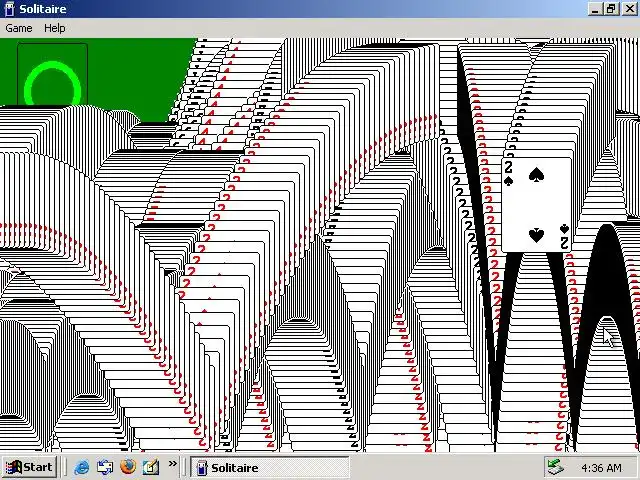The image size is (640, 480).
Task: Launch Firefox from quick launch
Action: pos(128,467)
